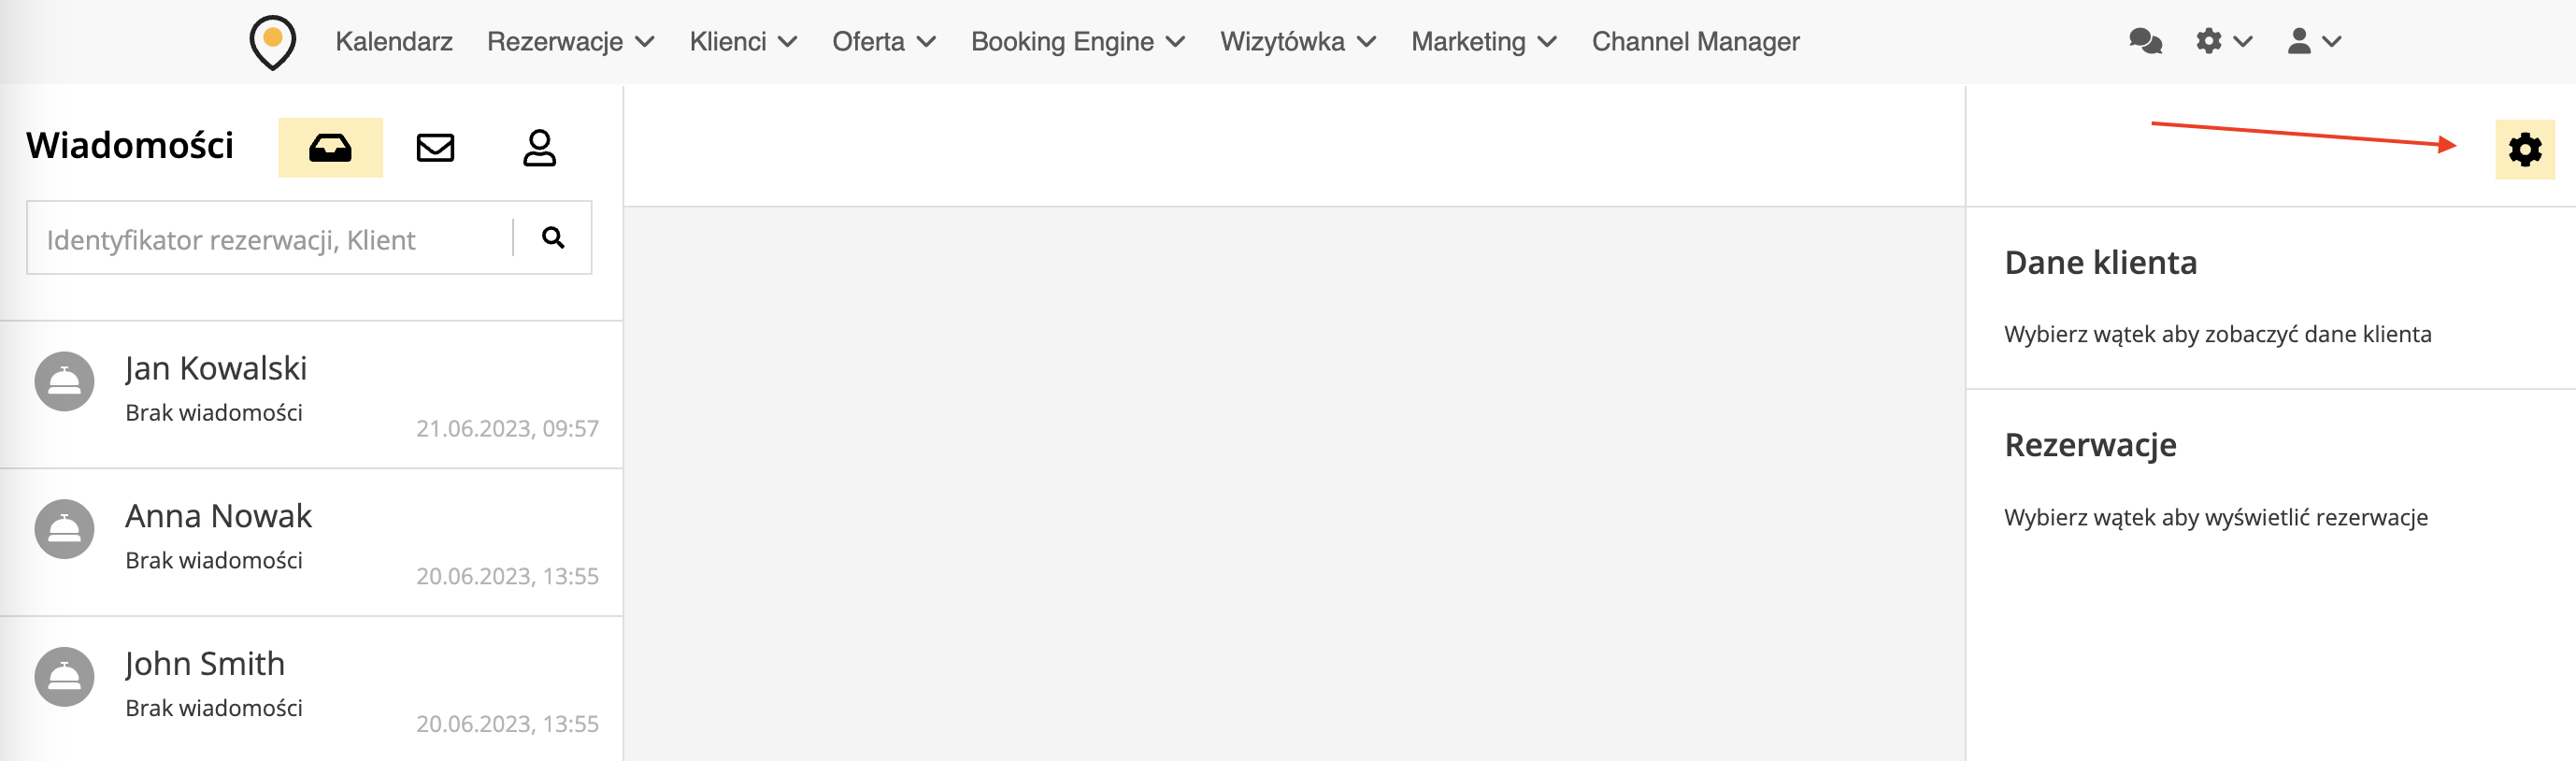Screen dimensions: 2576x761
Task: Open Marketing dropdown menu
Action: (x=1483, y=42)
